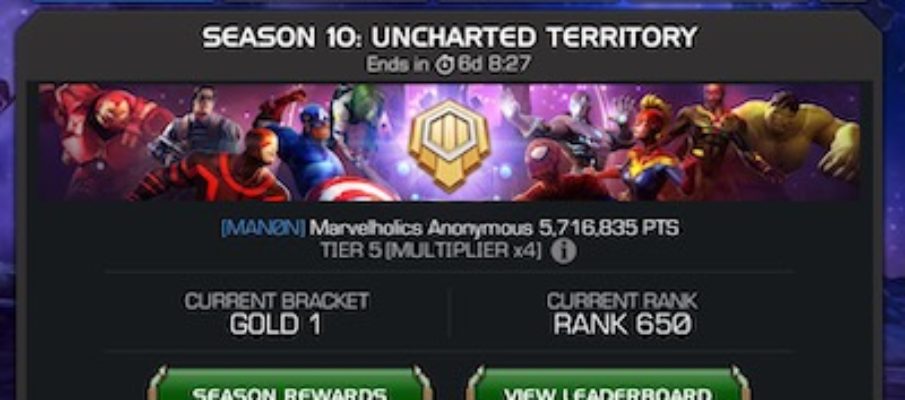This screenshot has height=400, width=905.
Task: Tap the Ends in 6d 8:27 countdown
Action: [448, 65]
